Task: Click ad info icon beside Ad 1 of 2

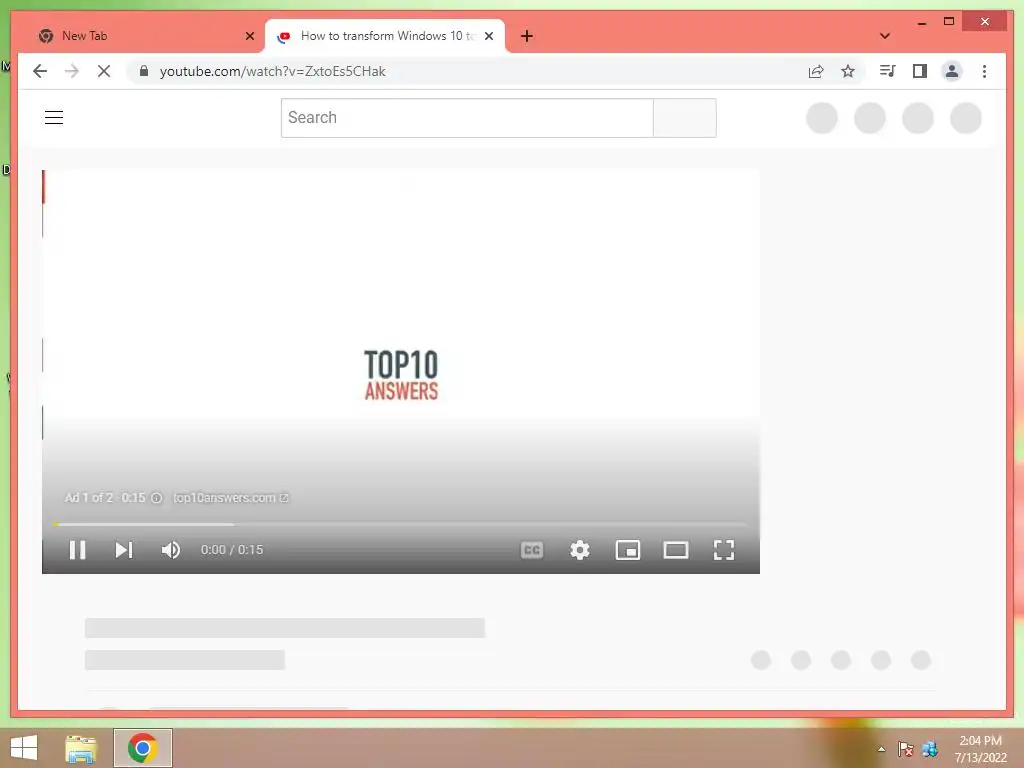Action: 157,498
